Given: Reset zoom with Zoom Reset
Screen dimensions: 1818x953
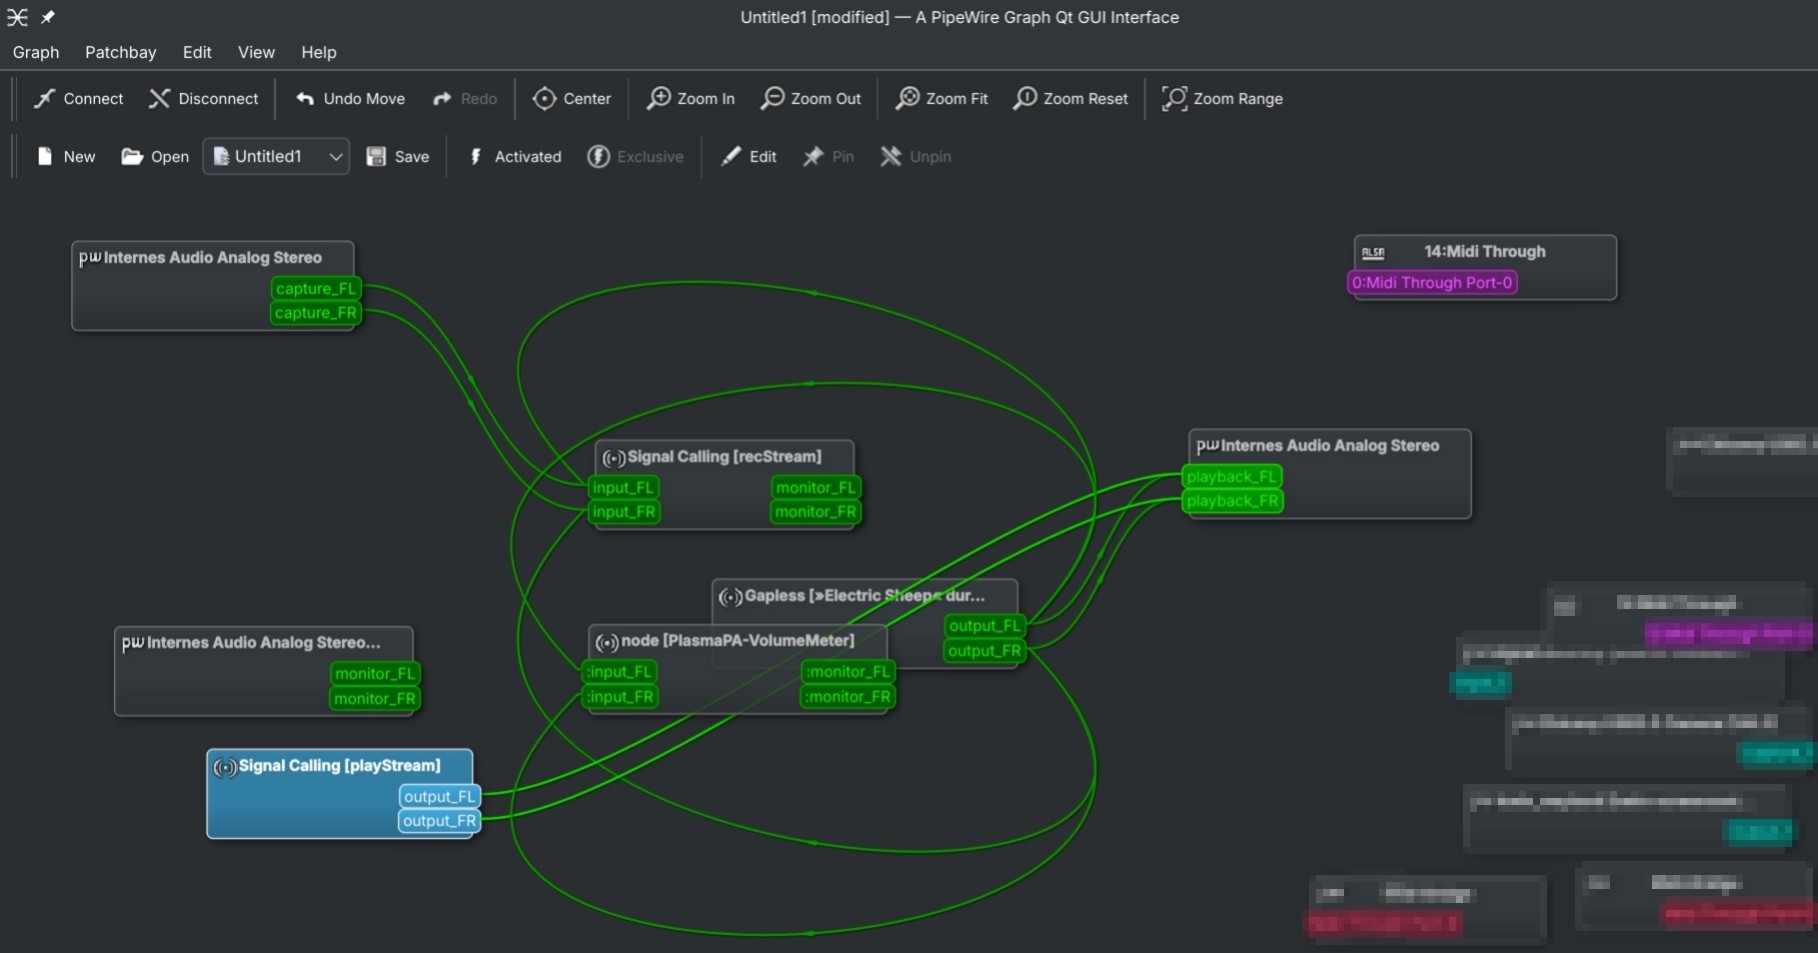Looking at the screenshot, I should 1071,98.
